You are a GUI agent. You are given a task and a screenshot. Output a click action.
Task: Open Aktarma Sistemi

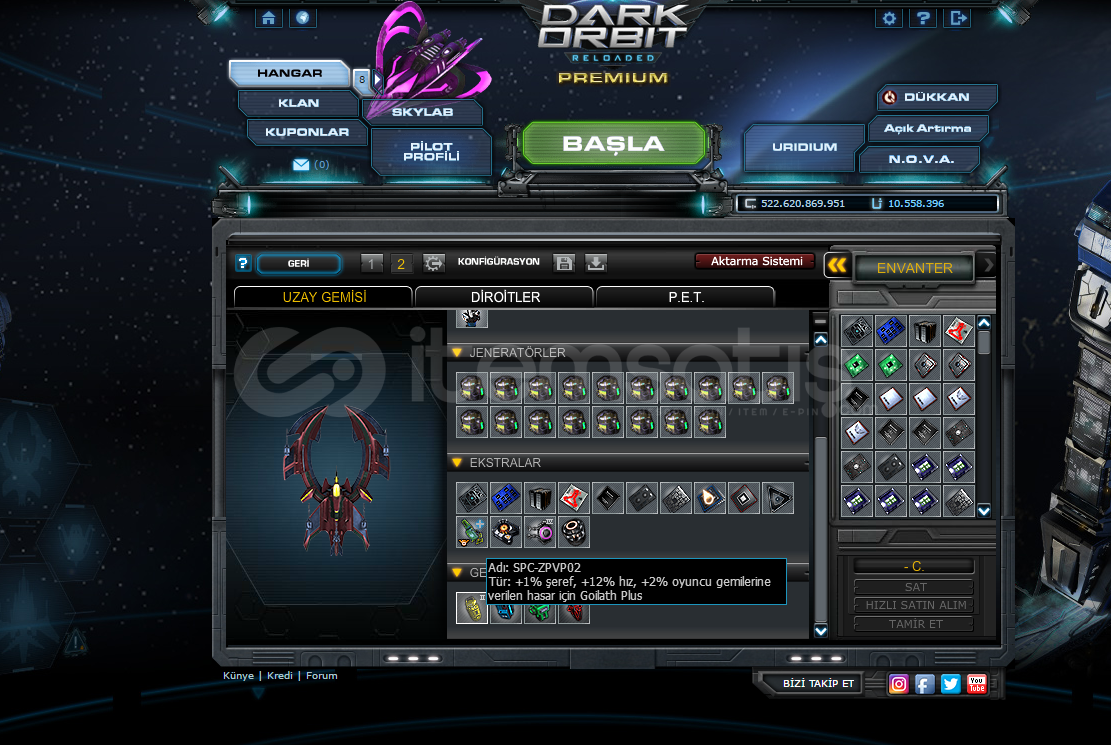[x=756, y=261]
